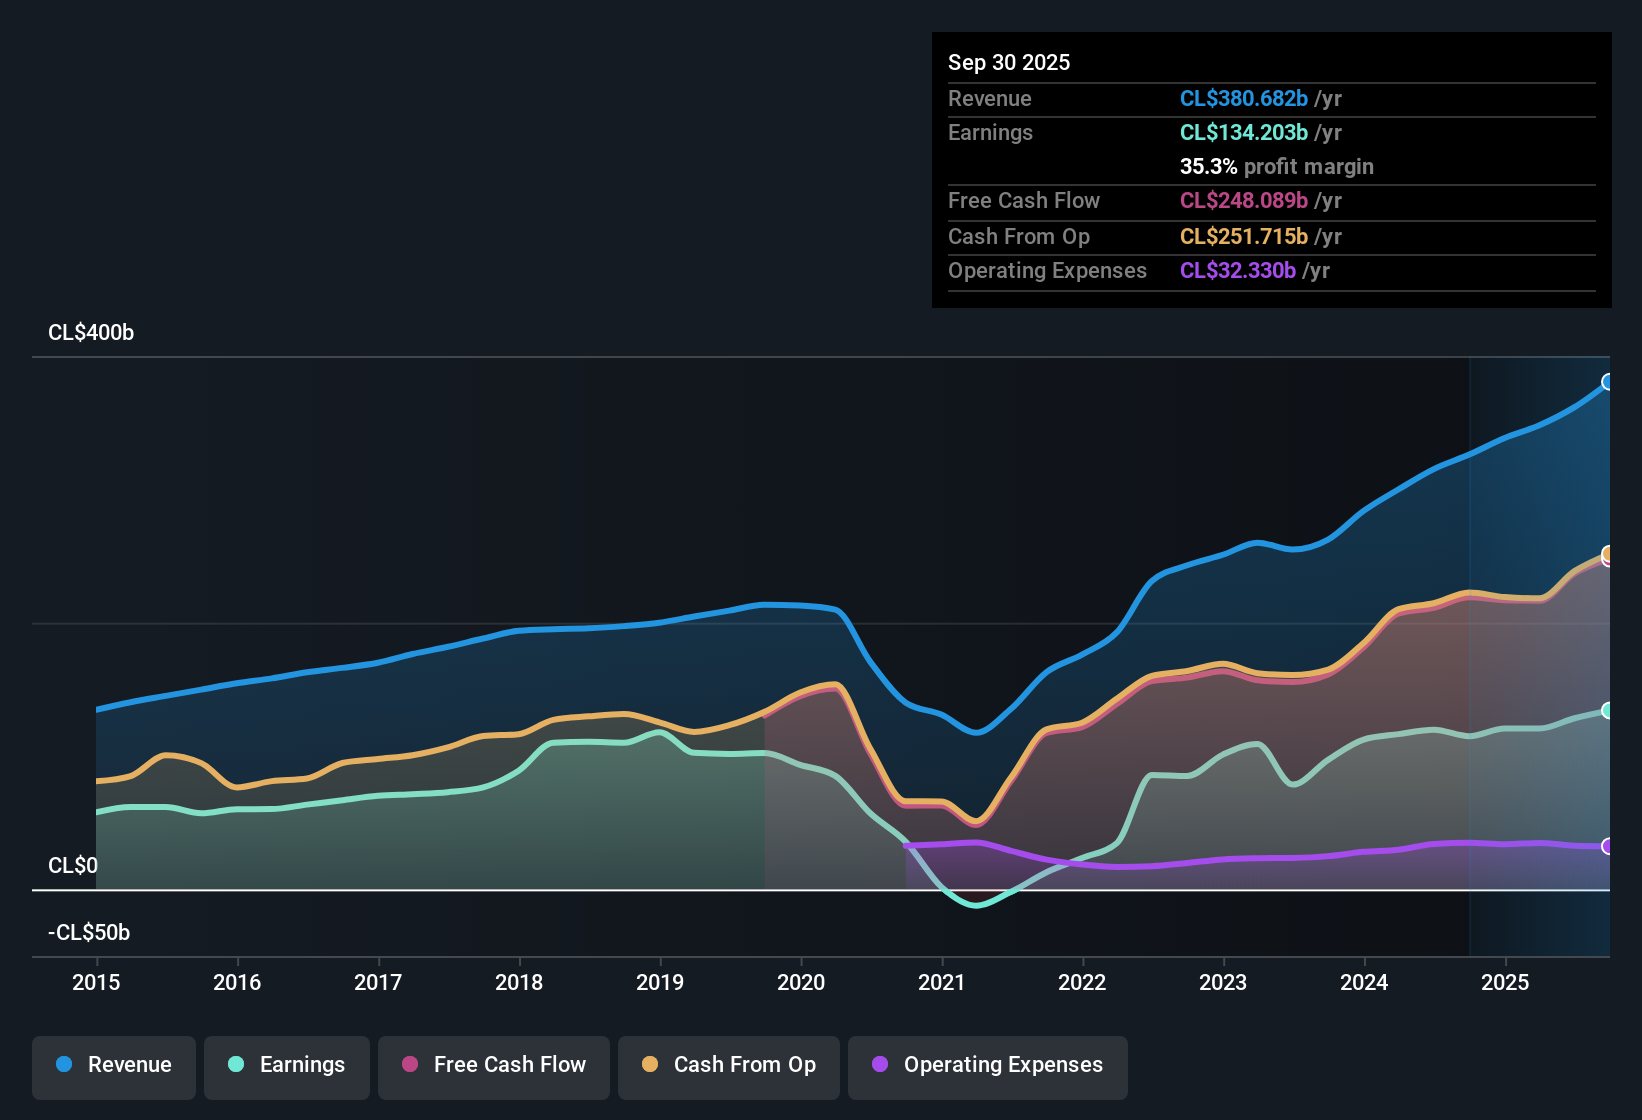Click the orange Cash From Op legend dot
1642x1120 pixels.
[x=649, y=1065]
